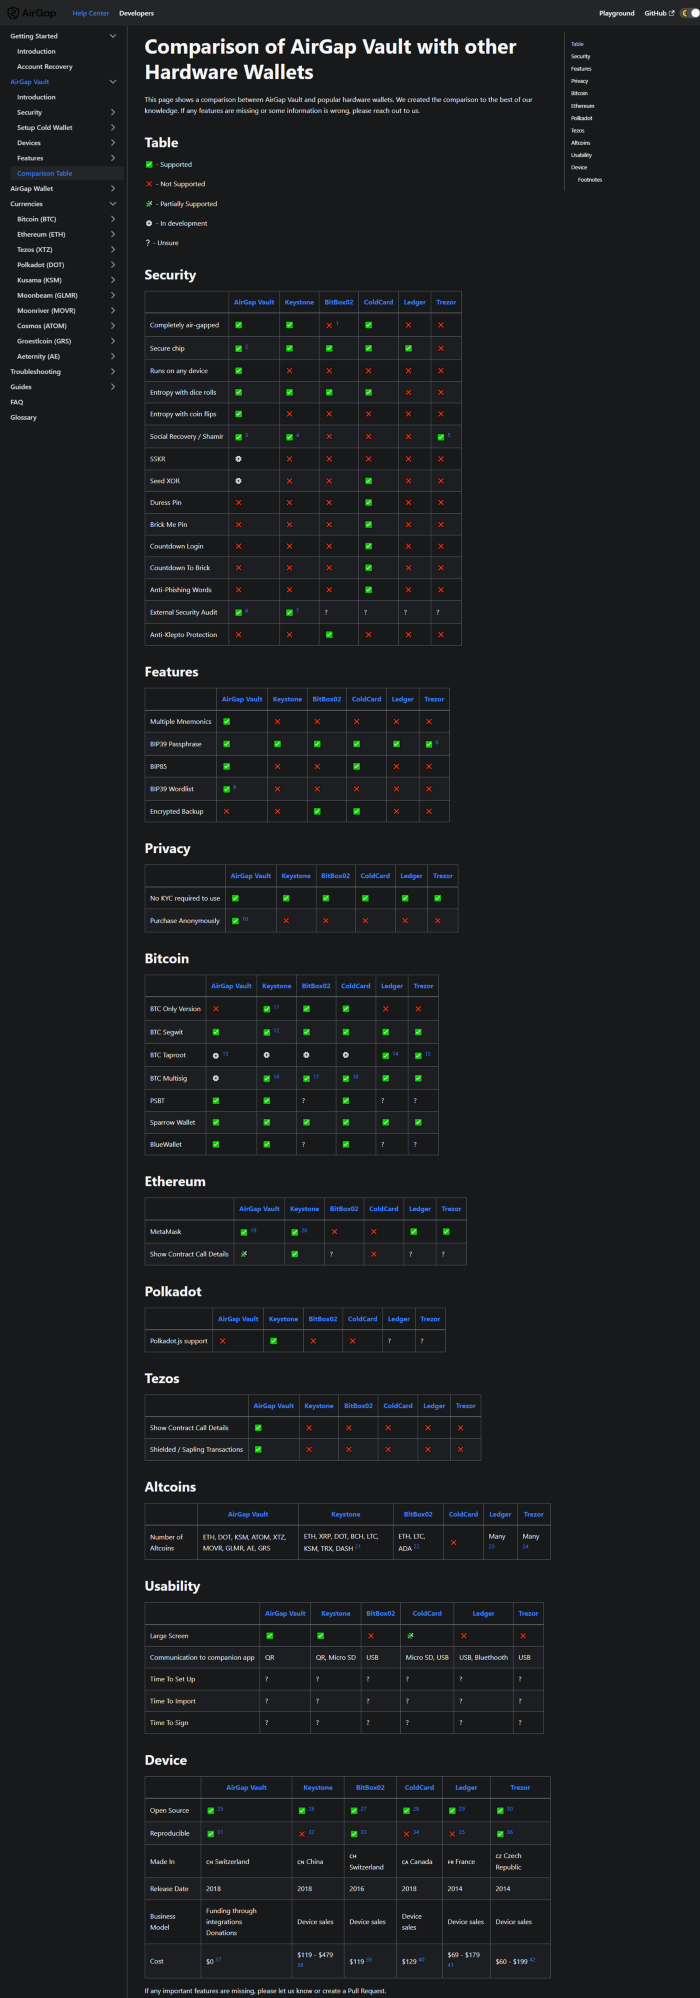The height and width of the screenshot is (1998, 700).
Task: Click in-development icon in Seed XOR row
Action: click(x=238, y=481)
